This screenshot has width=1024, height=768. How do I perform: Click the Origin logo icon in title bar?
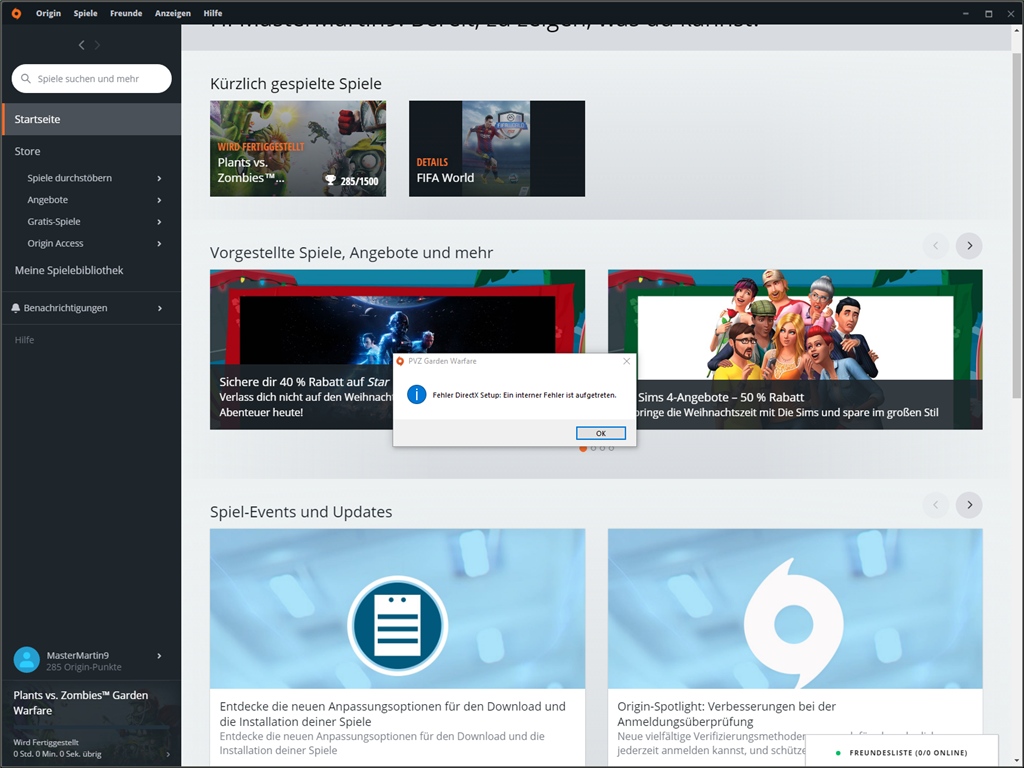point(16,13)
